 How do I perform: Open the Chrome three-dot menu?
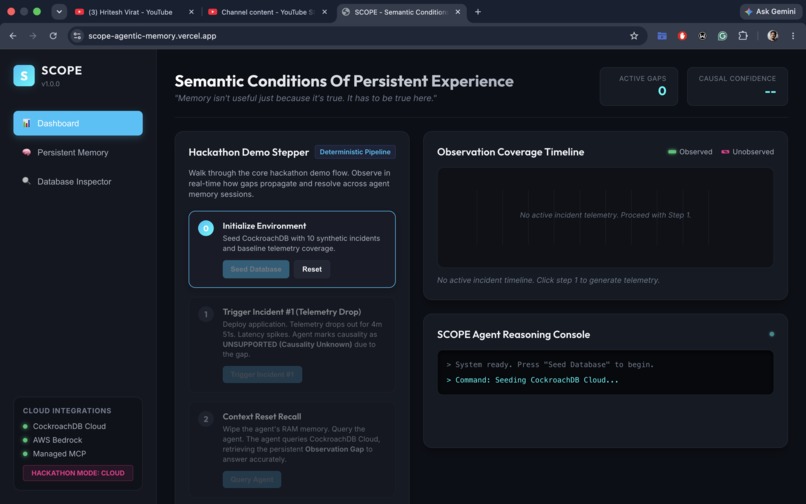point(793,36)
